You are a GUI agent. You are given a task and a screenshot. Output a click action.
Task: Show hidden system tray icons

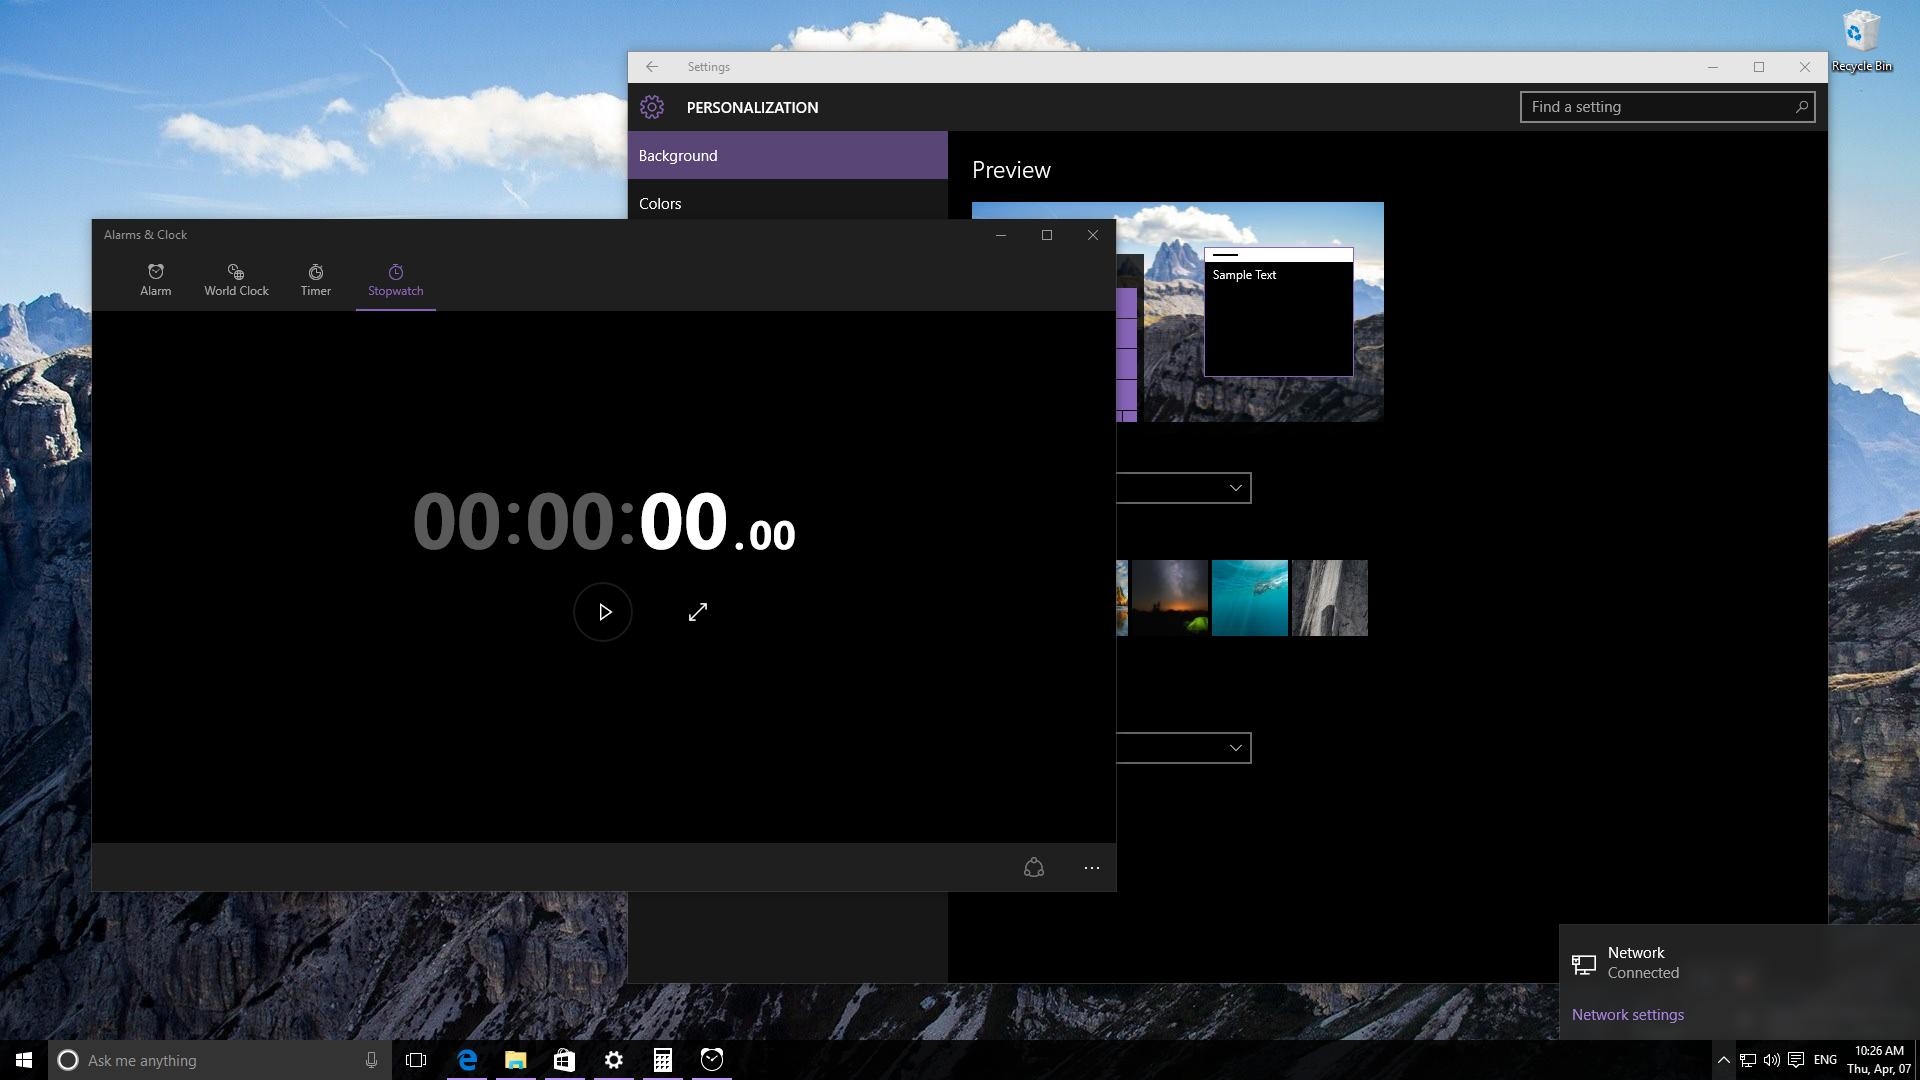(1723, 1060)
